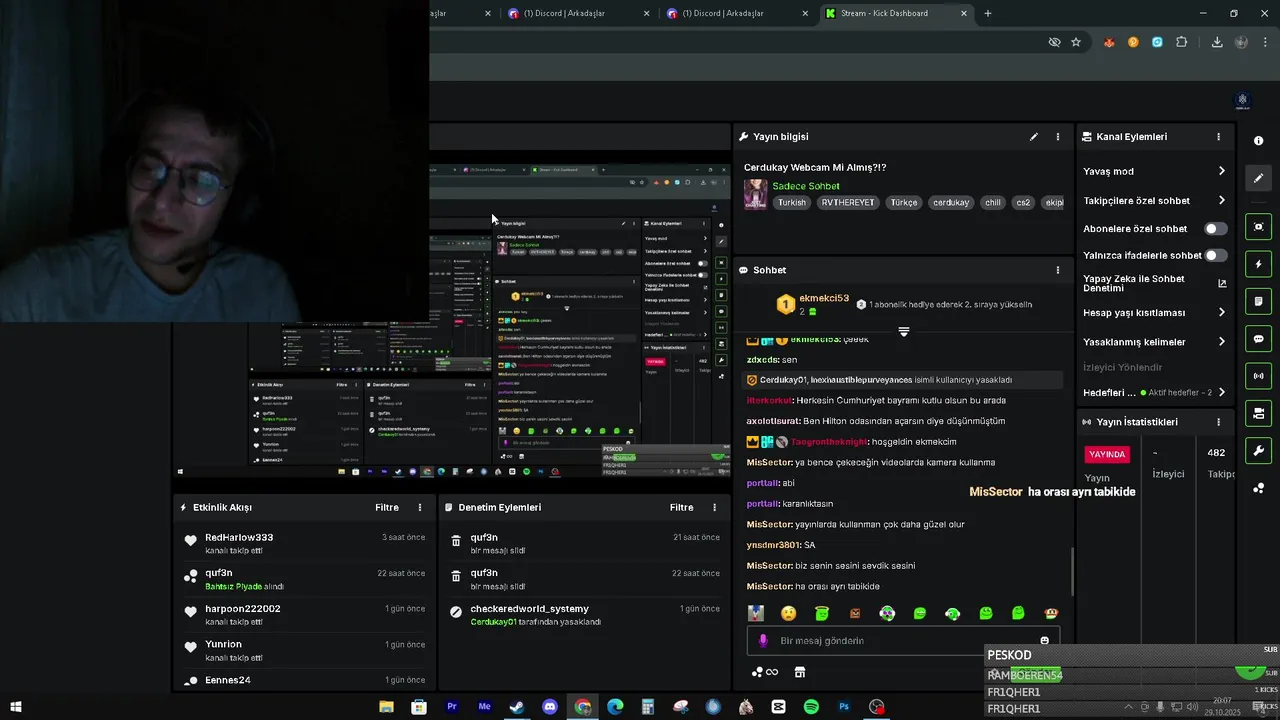The width and height of the screenshot is (1280, 720).
Task: Click the shop icon below message box
Action: pos(800,673)
